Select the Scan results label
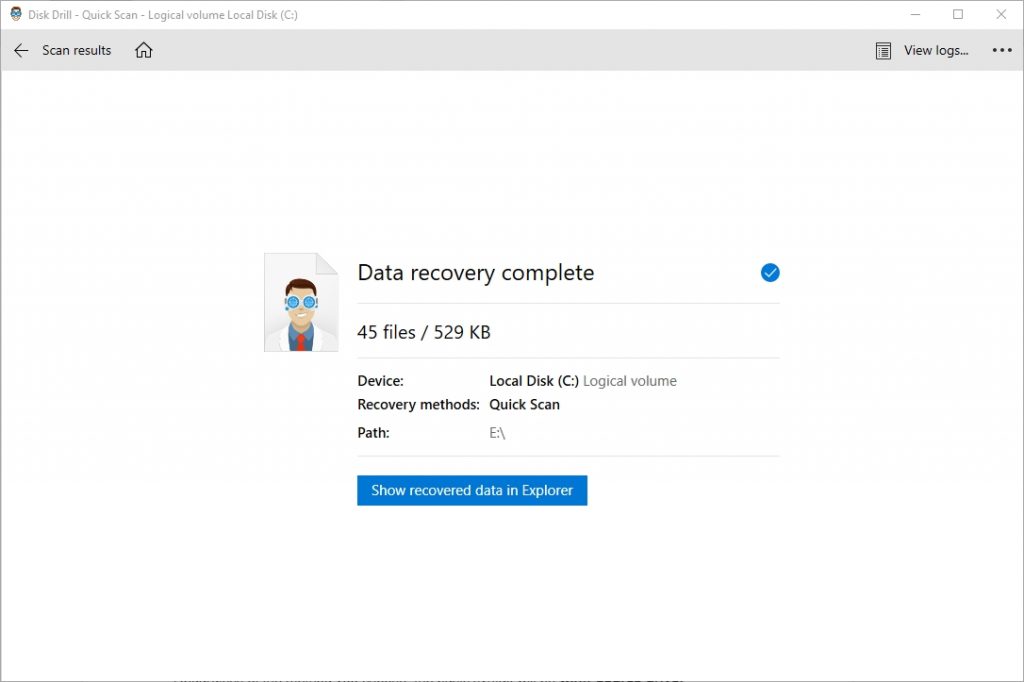 [x=77, y=50]
